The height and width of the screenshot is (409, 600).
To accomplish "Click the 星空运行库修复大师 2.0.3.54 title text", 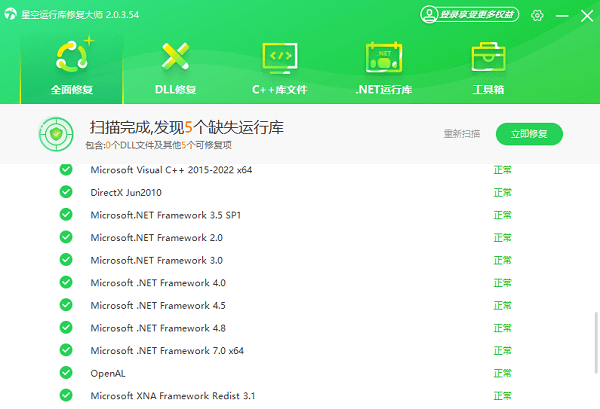I will point(80,15).
